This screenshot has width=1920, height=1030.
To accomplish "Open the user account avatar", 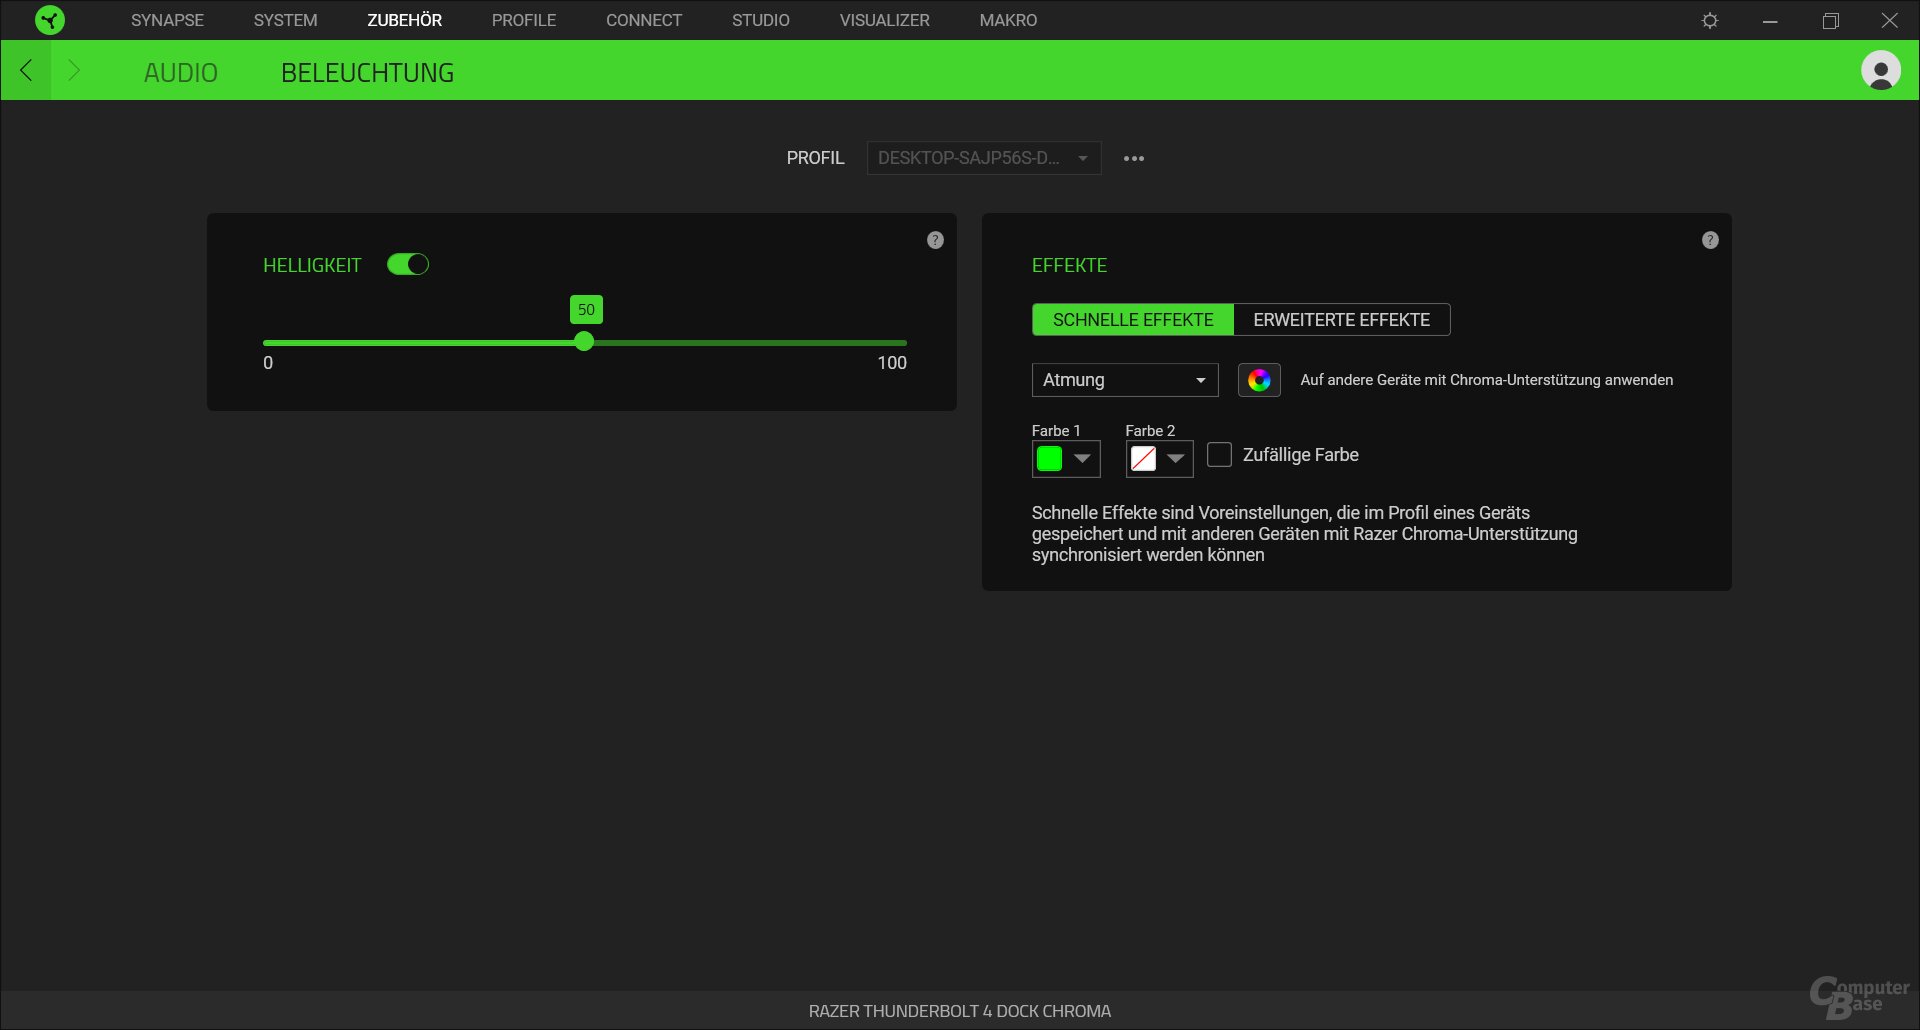I will click(x=1880, y=70).
